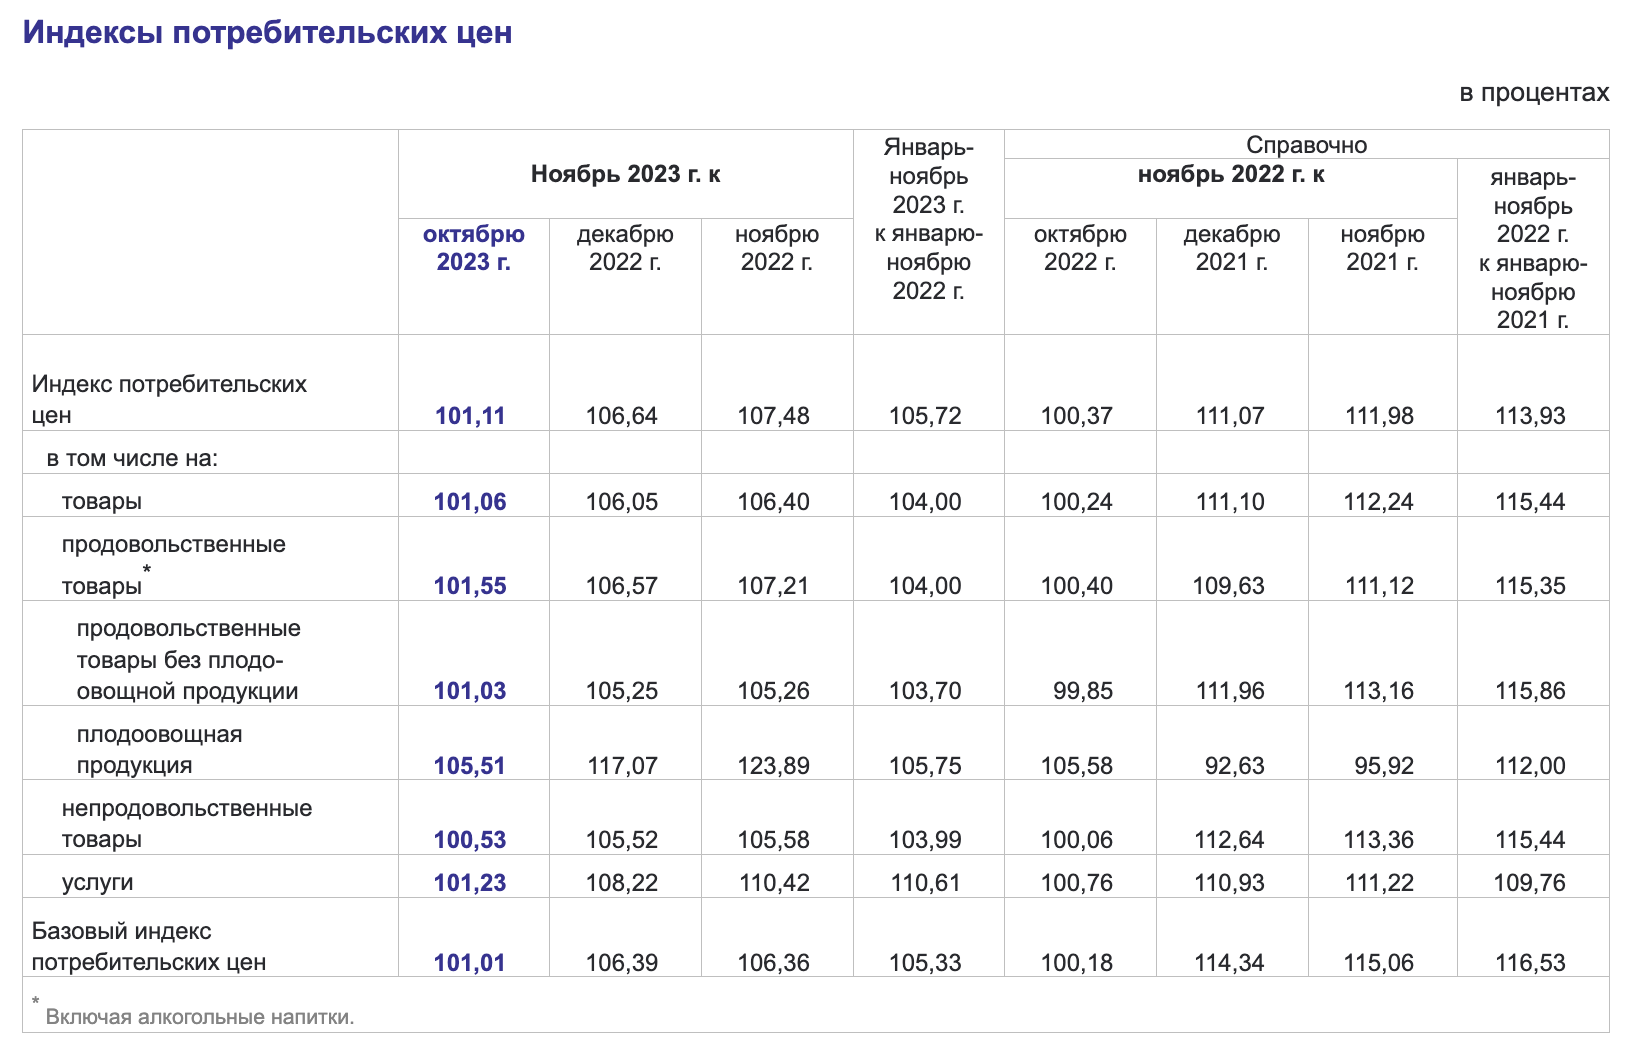
Task: Click the cell 109,76
Action: coord(1530,883)
